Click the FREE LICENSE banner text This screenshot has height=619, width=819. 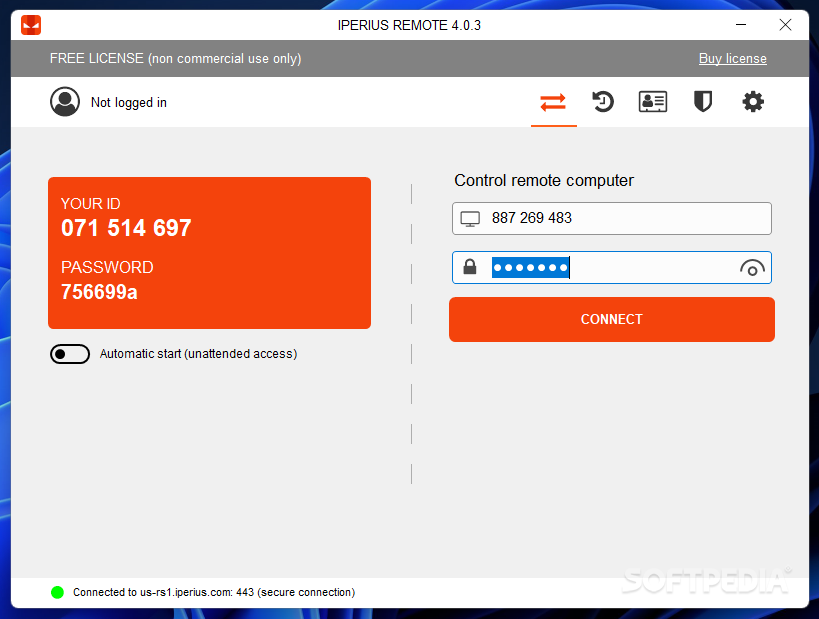176,59
